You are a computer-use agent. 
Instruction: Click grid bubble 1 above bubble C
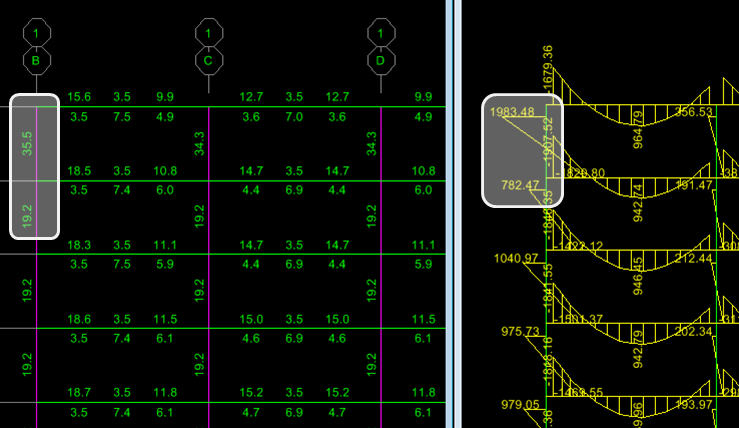click(x=208, y=34)
